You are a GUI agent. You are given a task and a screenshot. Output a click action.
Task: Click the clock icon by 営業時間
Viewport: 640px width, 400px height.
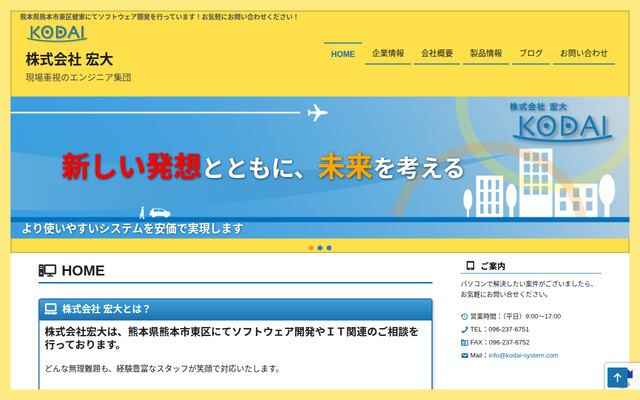[464, 316]
